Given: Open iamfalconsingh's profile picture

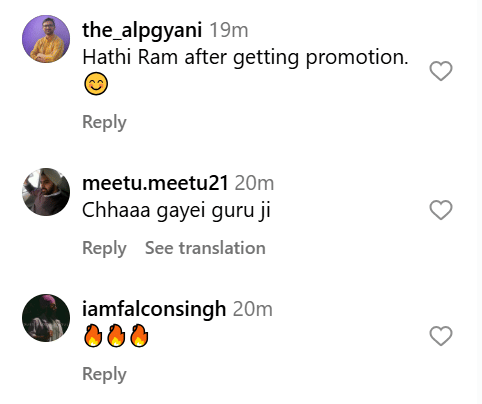Looking at the screenshot, I should pos(46,318).
